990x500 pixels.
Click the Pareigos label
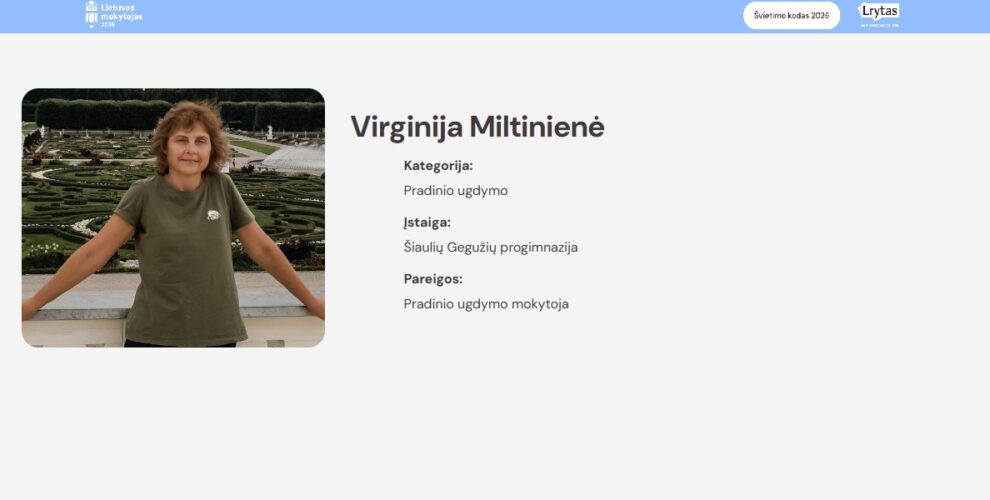point(433,279)
